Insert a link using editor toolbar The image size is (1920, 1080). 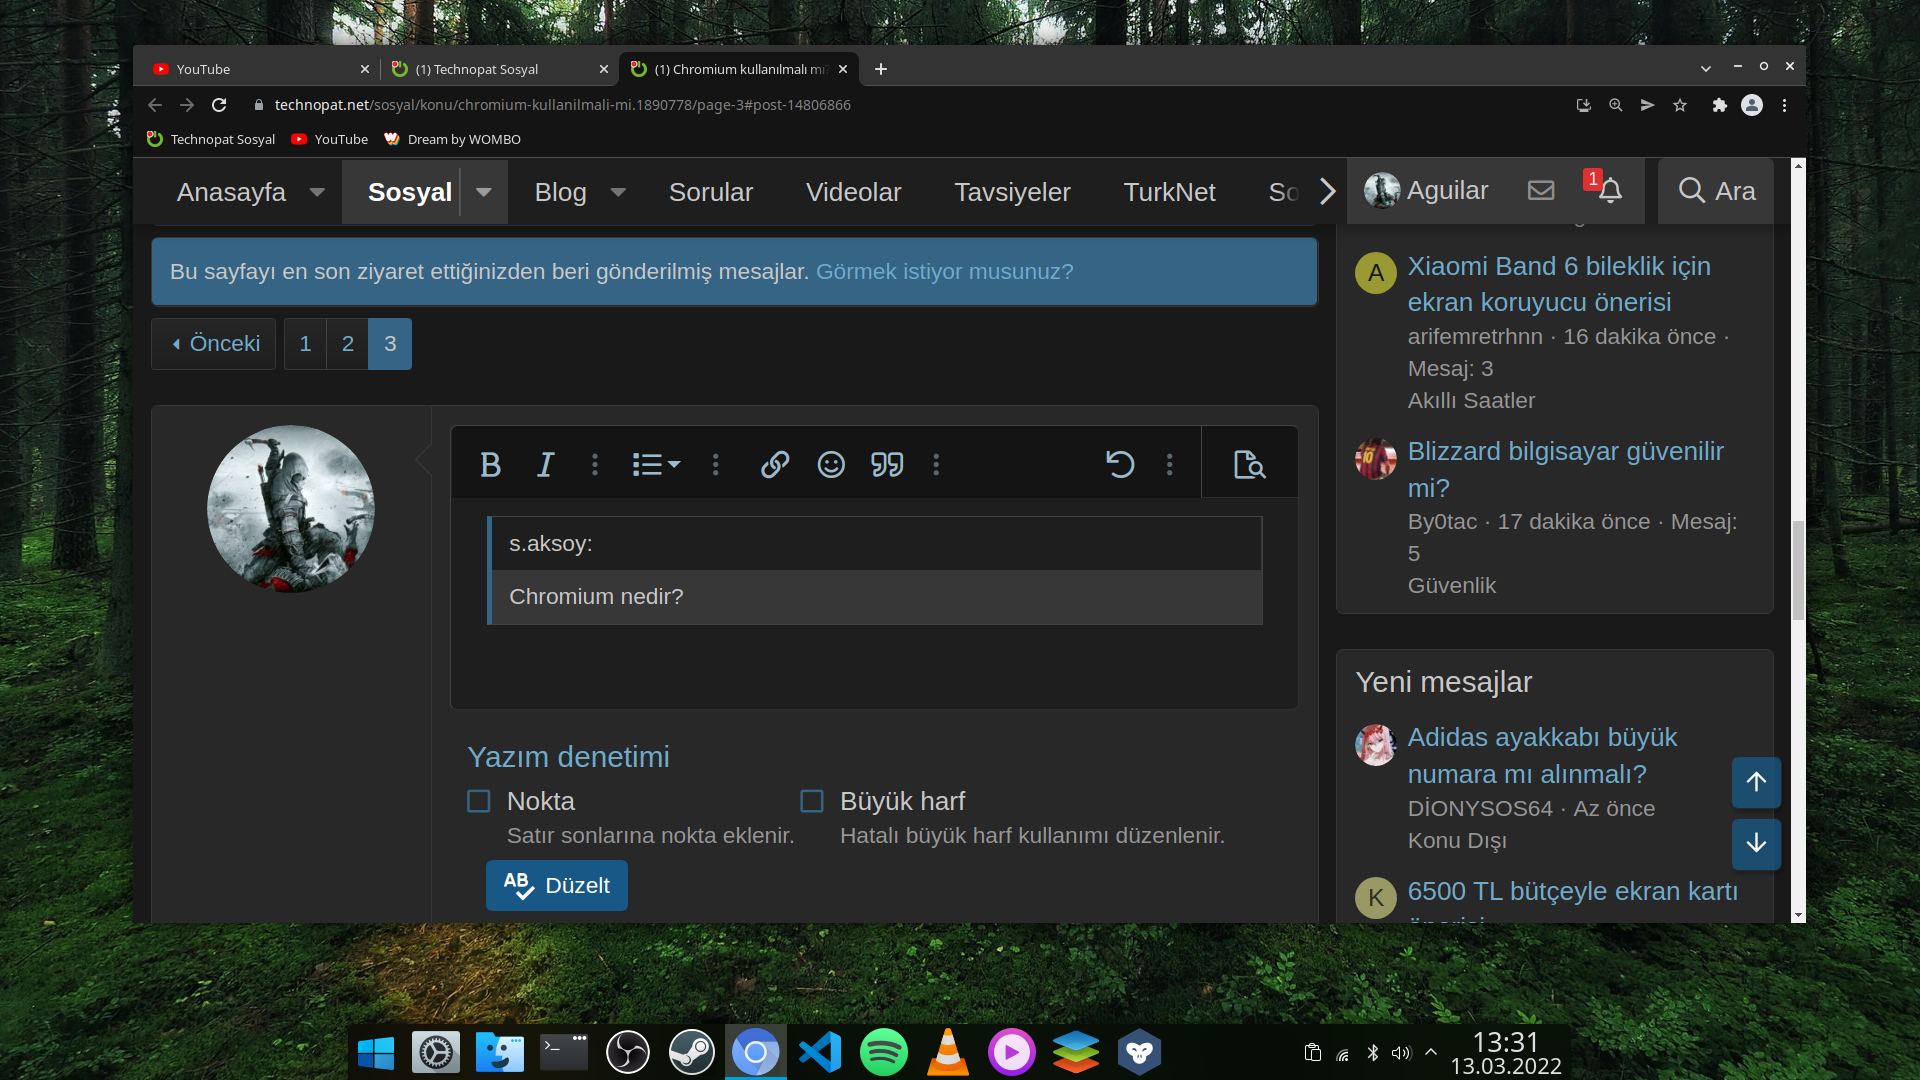tap(775, 465)
